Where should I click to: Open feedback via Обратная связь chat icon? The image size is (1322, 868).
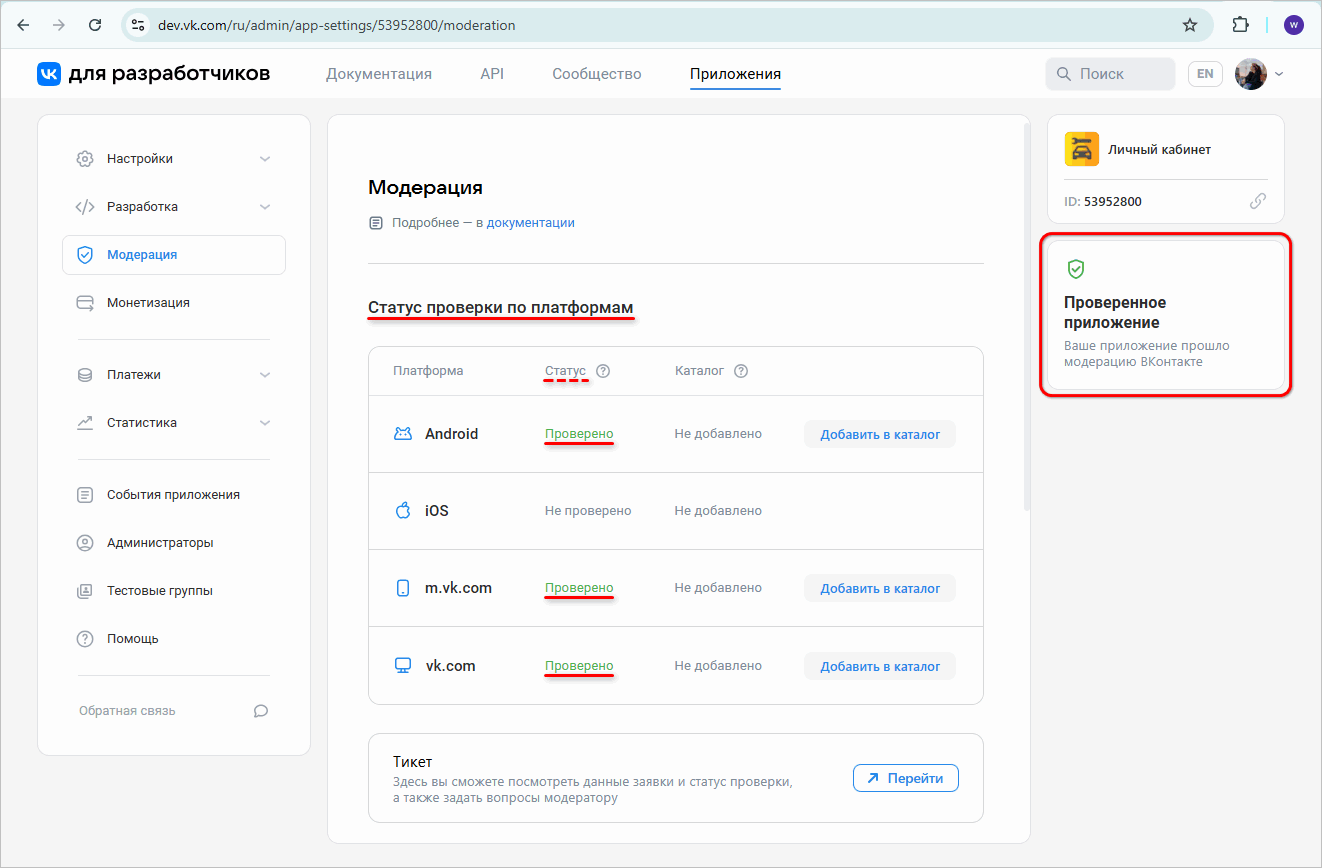point(260,710)
